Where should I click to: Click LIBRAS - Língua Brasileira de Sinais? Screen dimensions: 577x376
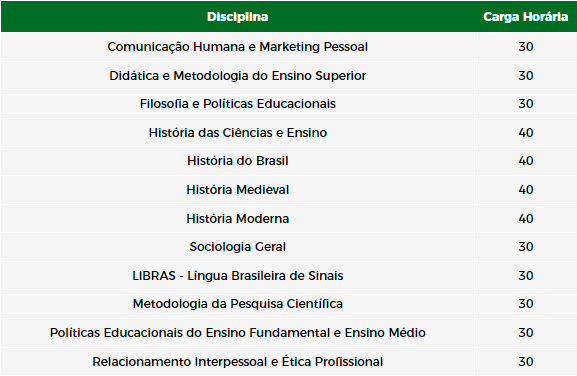click(x=237, y=276)
